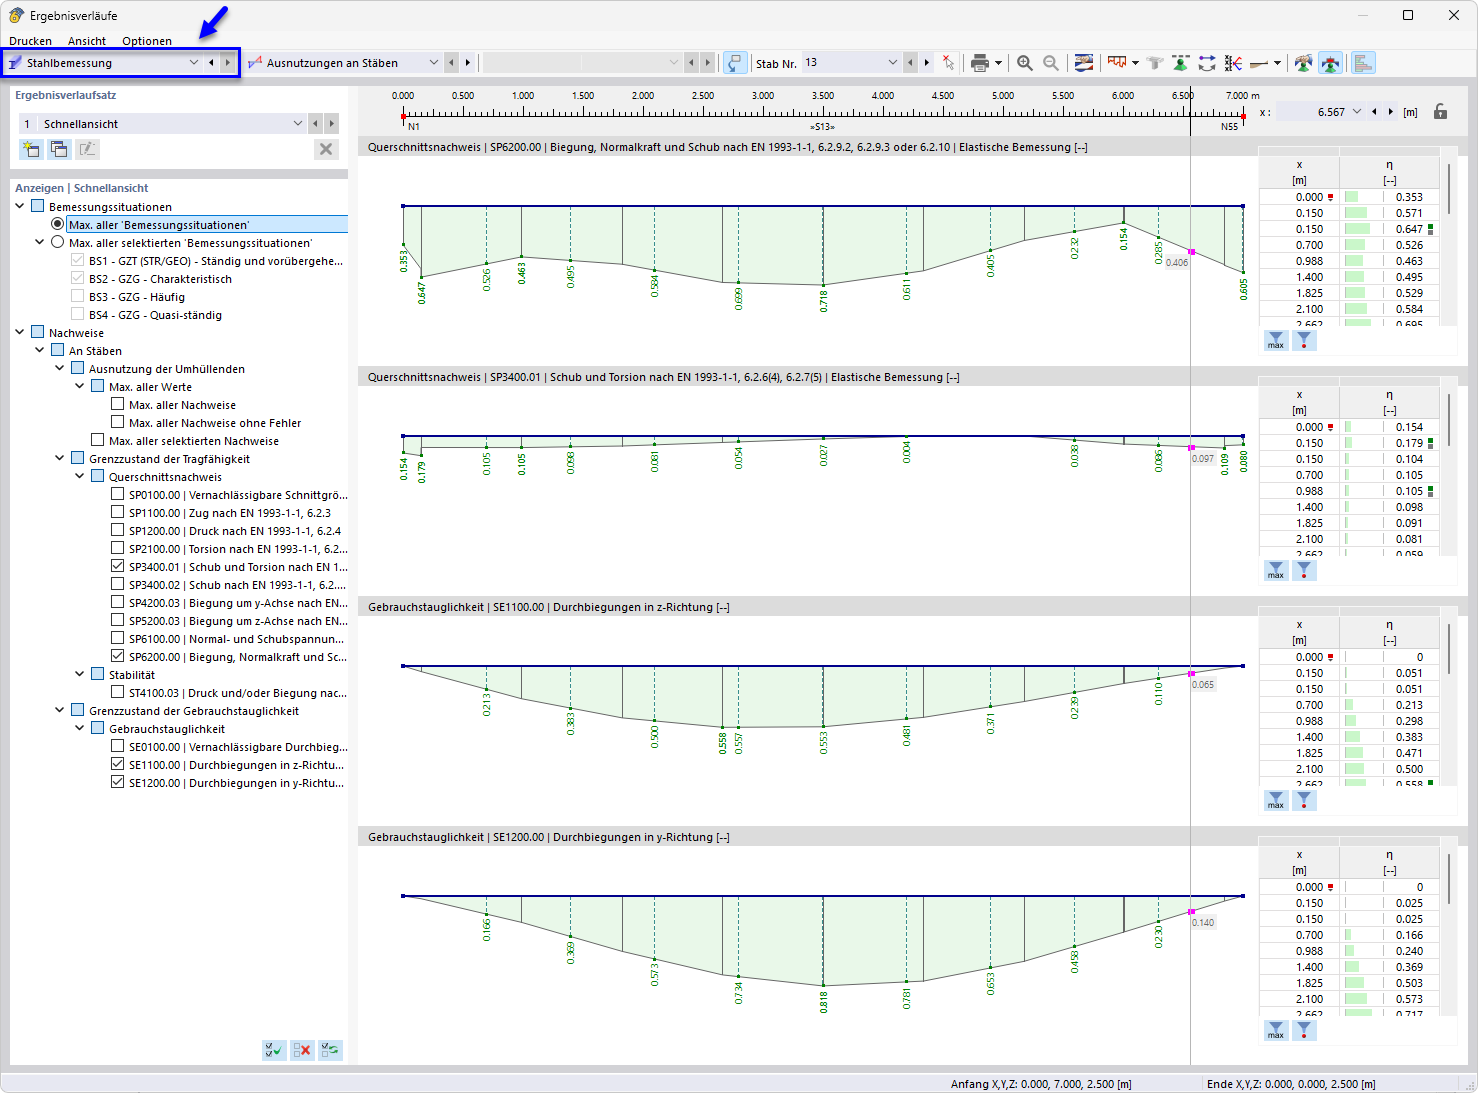The height and width of the screenshot is (1093, 1478).
Task: Select 'Max. aller selektierten Bemessungssituationen' radio button
Action: 58,243
